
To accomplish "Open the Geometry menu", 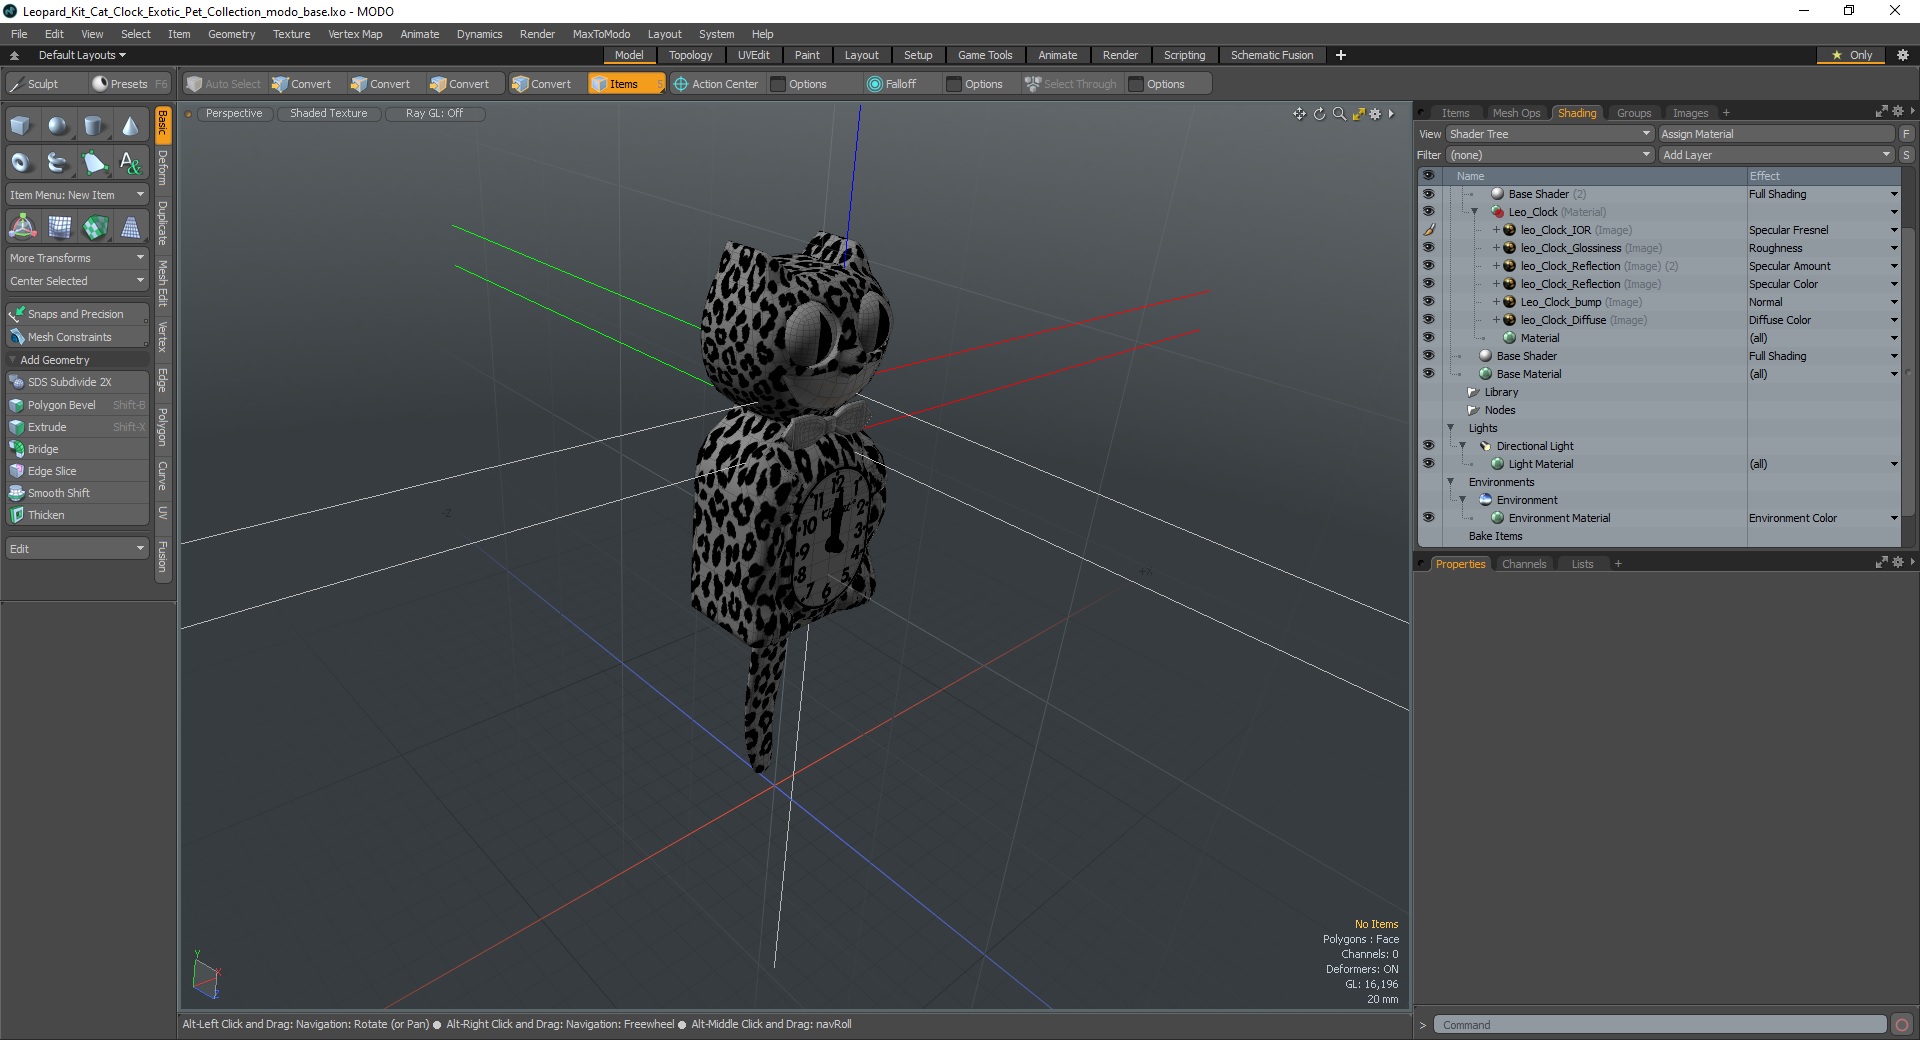I will coord(231,34).
